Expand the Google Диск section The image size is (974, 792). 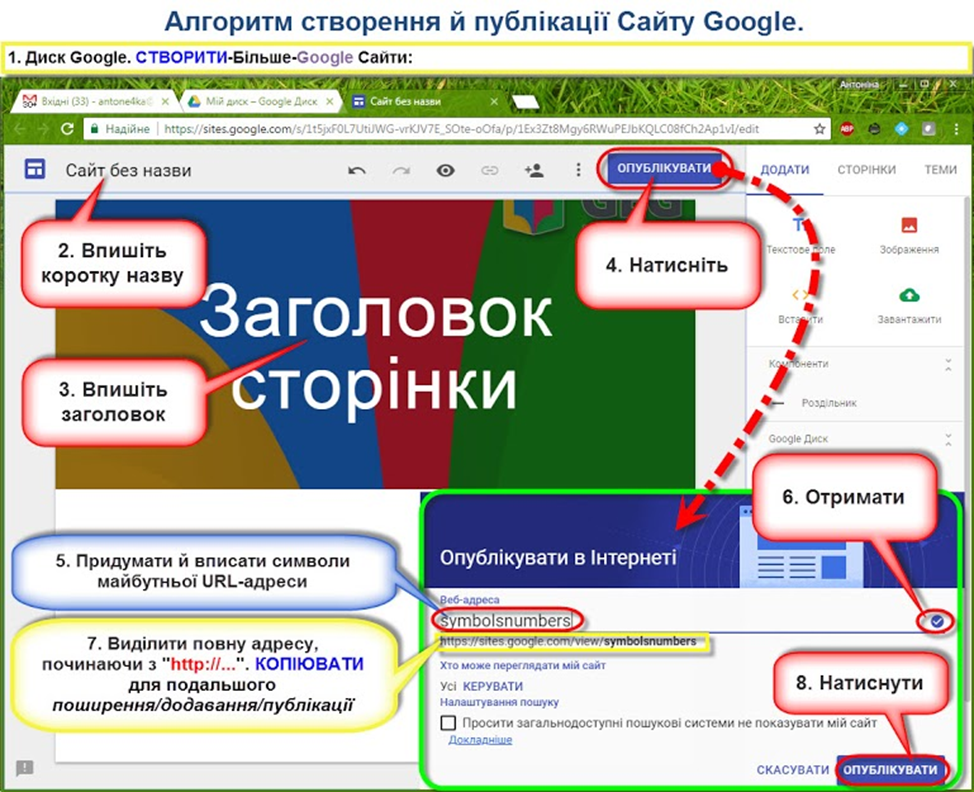point(948,436)
